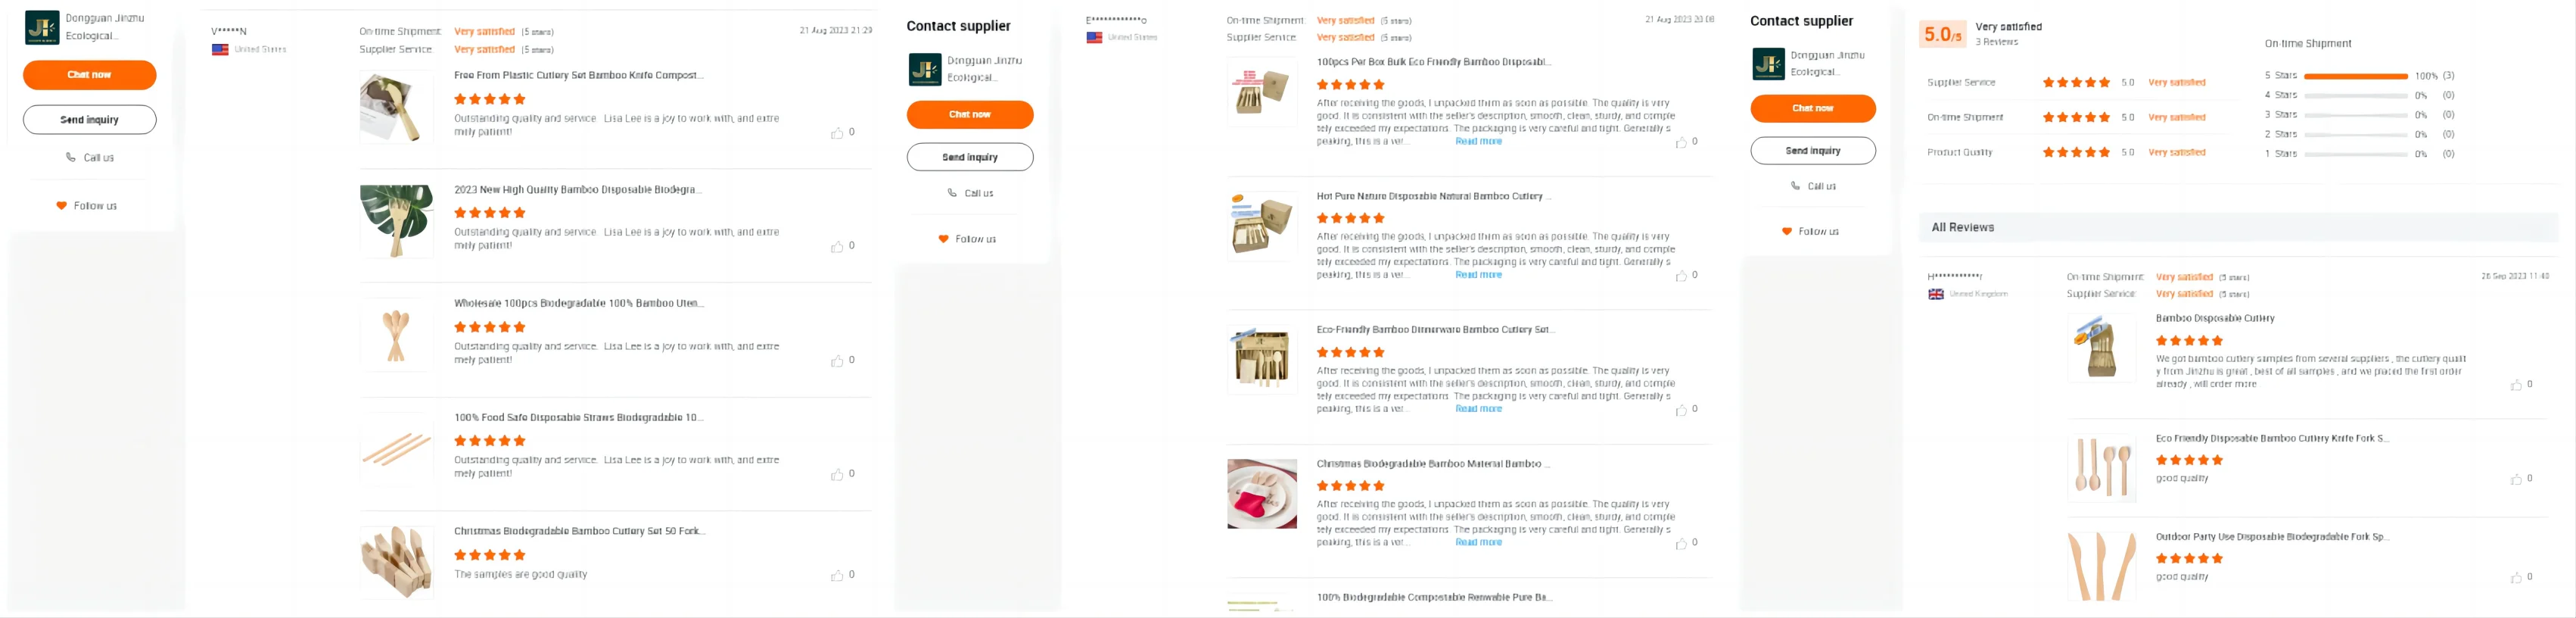Screen dimensions: 2576x618
Task: Click thumbs-up on Hot Pure Nature Disposable review
Action: click(x=1681, y=276)
